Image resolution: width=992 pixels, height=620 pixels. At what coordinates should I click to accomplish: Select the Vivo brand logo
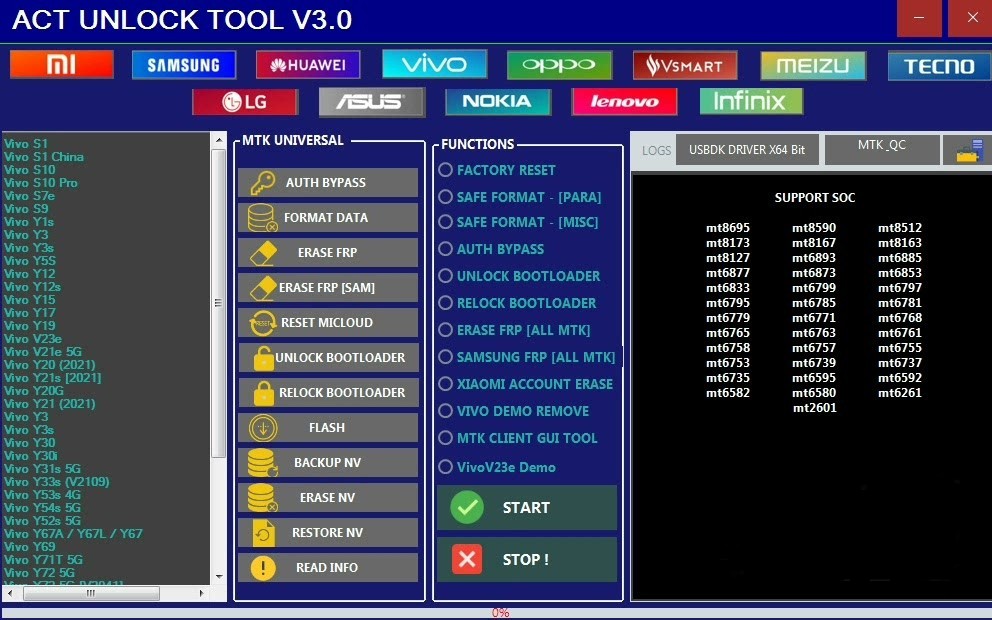(x=435, y=64)
